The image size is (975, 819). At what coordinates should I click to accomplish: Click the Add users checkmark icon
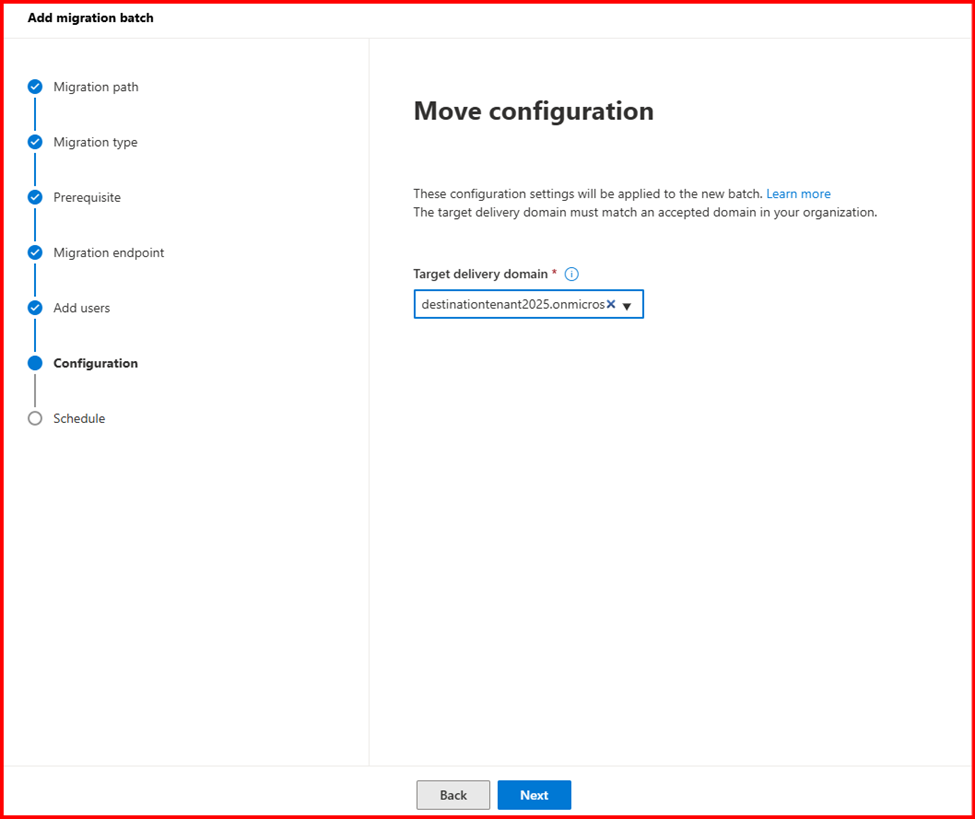[x=35, y=308]
